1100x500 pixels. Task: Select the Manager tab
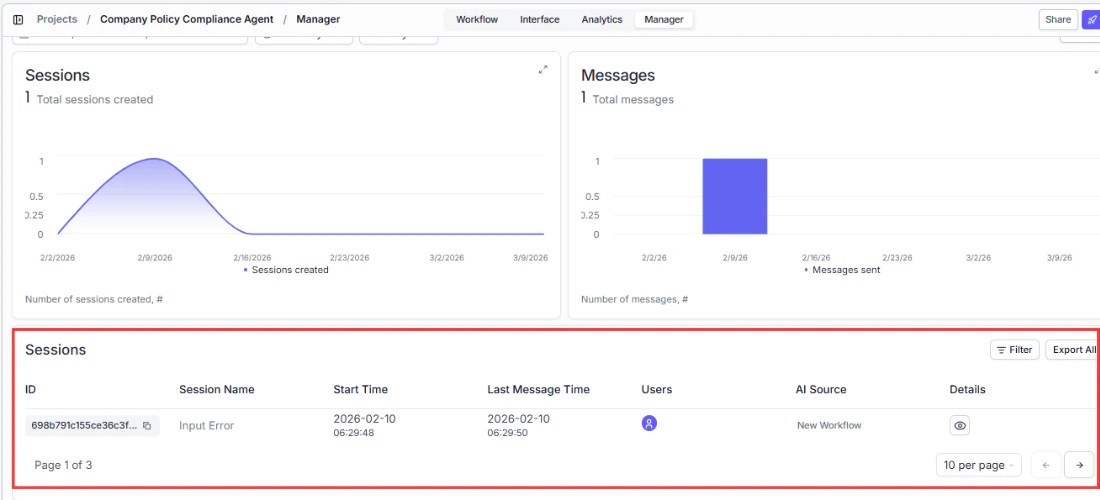664,20
